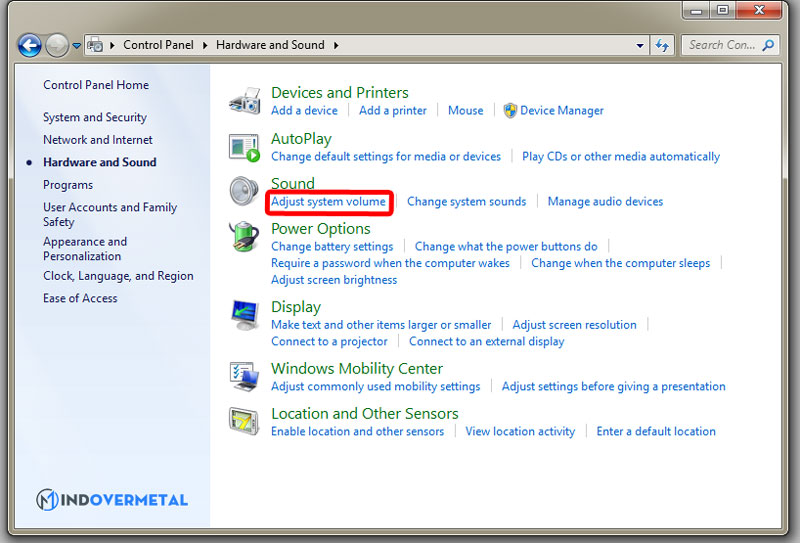Click Enable location and other sensors
Screen dimensions: 800x543
(x=357, y=431)
